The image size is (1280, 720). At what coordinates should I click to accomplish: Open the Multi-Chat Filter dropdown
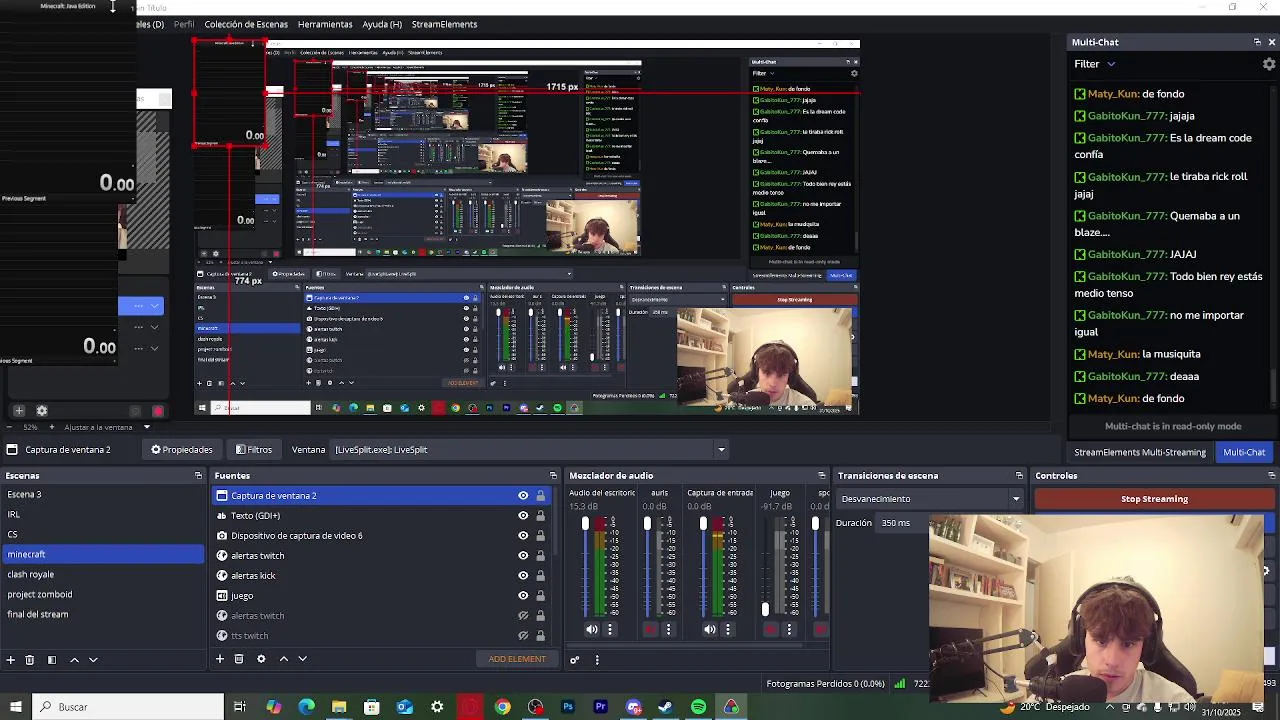1095,64
